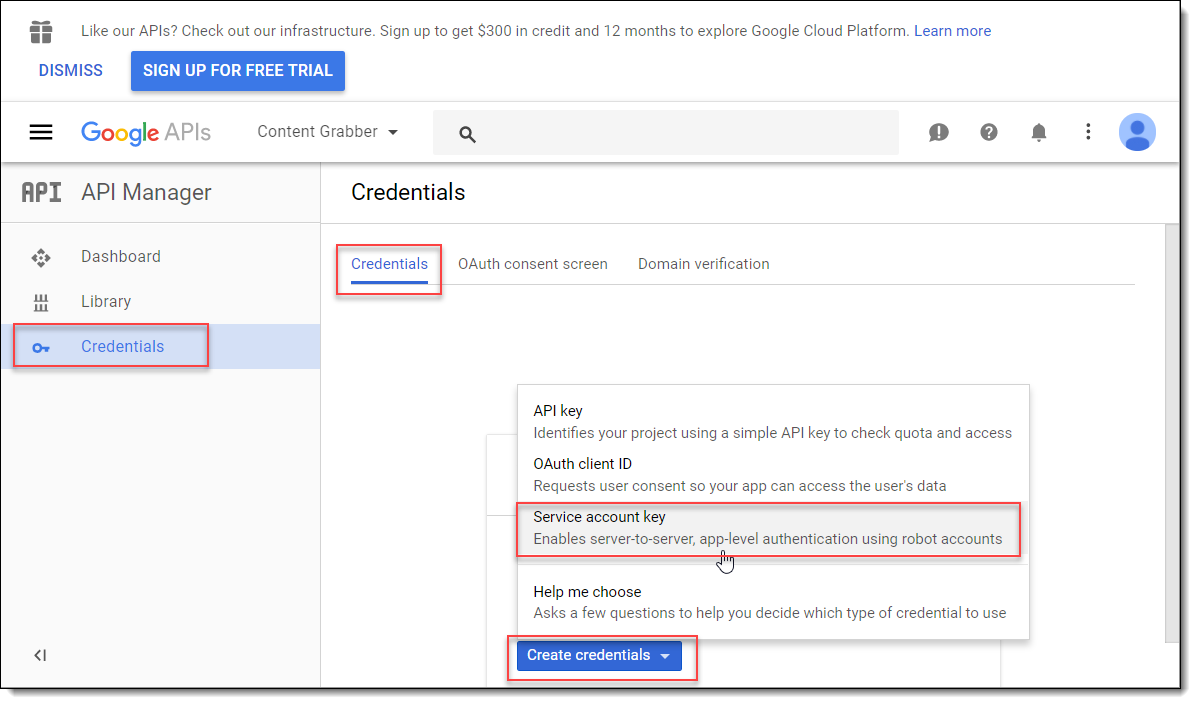Choose Service account key option
Viewport: 1196px width, 704px height.
coord(773,528)
